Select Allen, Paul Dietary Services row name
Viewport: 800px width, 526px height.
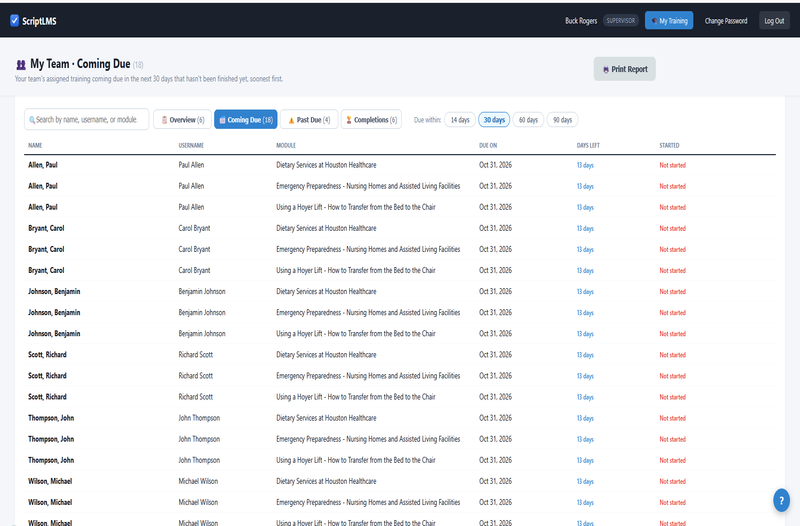tap(43, 165)
